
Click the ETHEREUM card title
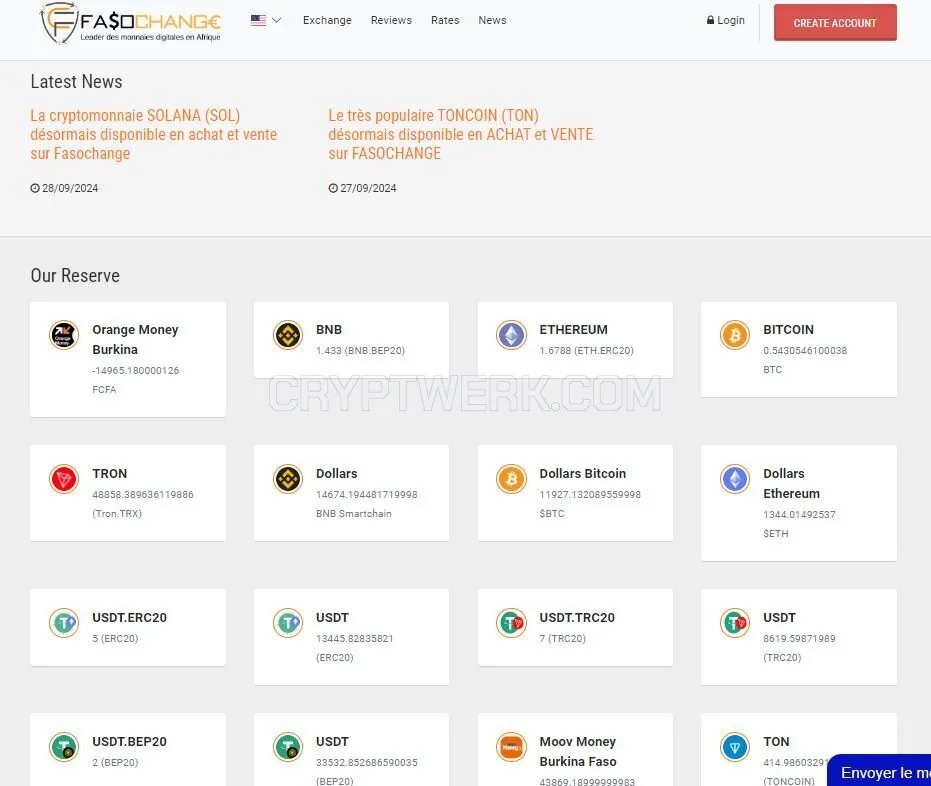coord(574,329)
